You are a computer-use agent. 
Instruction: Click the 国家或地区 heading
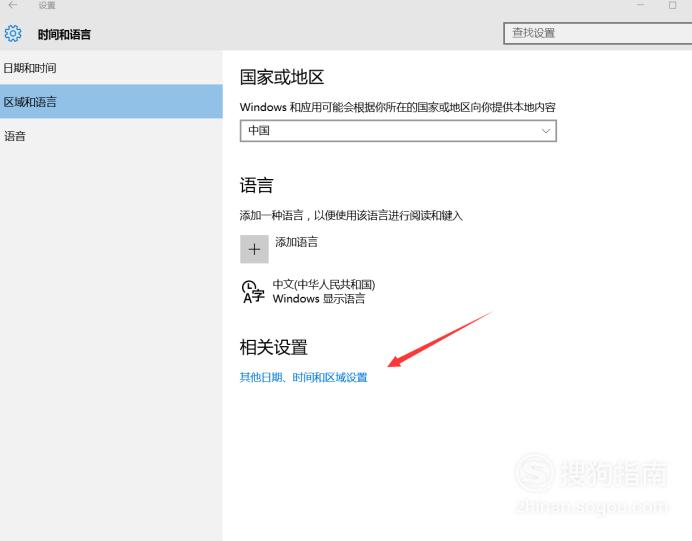point(282,77)
